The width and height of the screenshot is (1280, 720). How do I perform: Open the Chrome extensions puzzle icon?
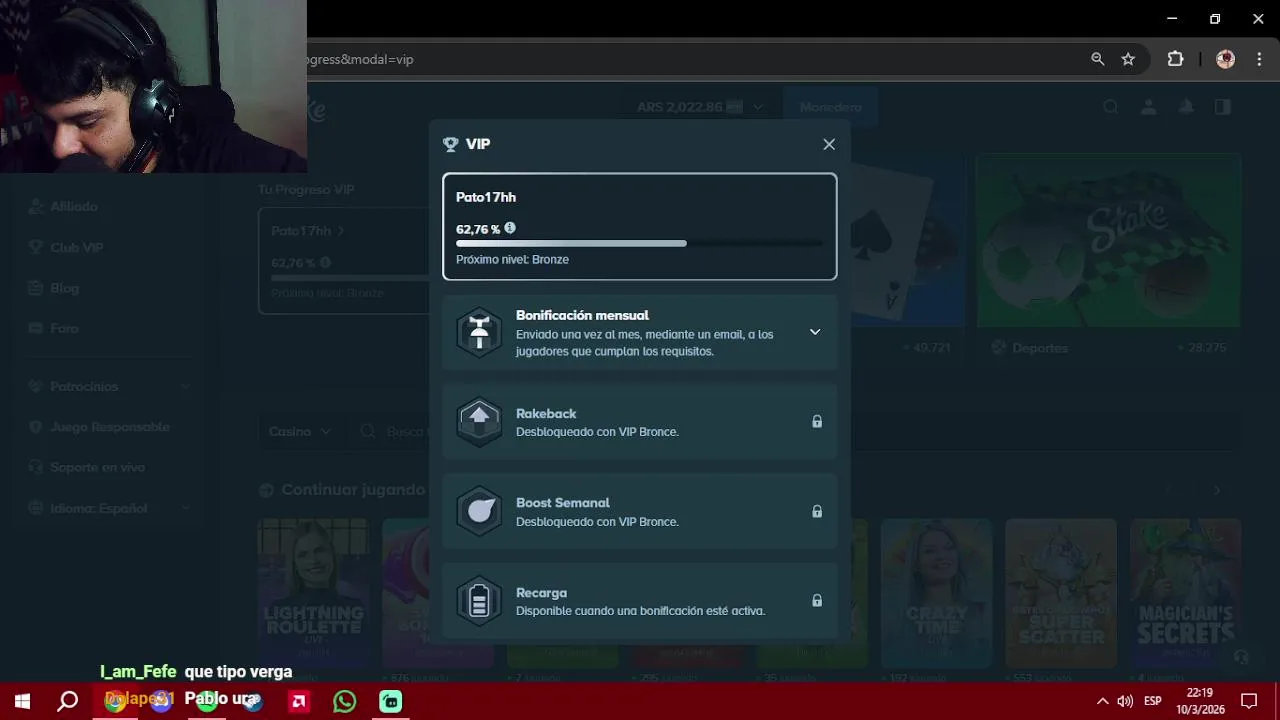pyautogui.click(x=1176, y=59)
